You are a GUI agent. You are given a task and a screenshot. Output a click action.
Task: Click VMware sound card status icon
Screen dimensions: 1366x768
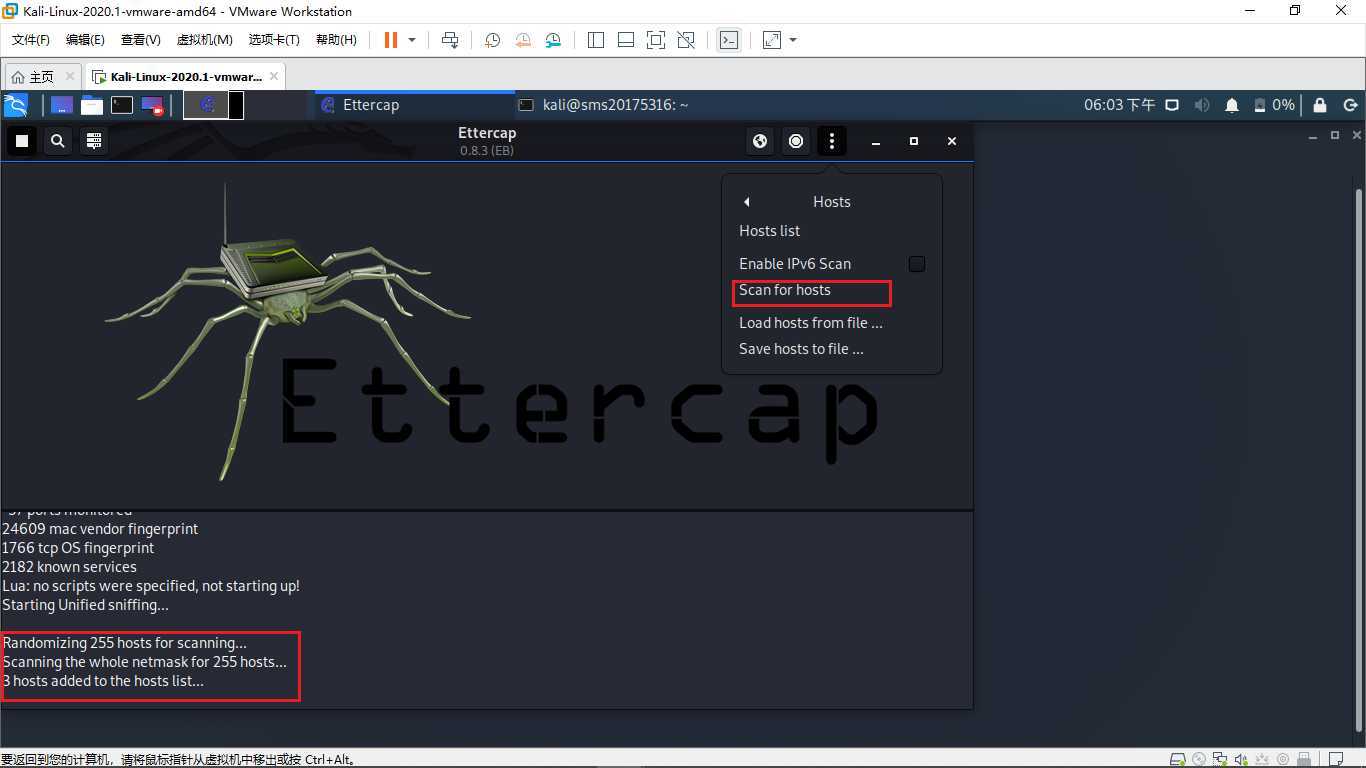[x=1241, y=760]
